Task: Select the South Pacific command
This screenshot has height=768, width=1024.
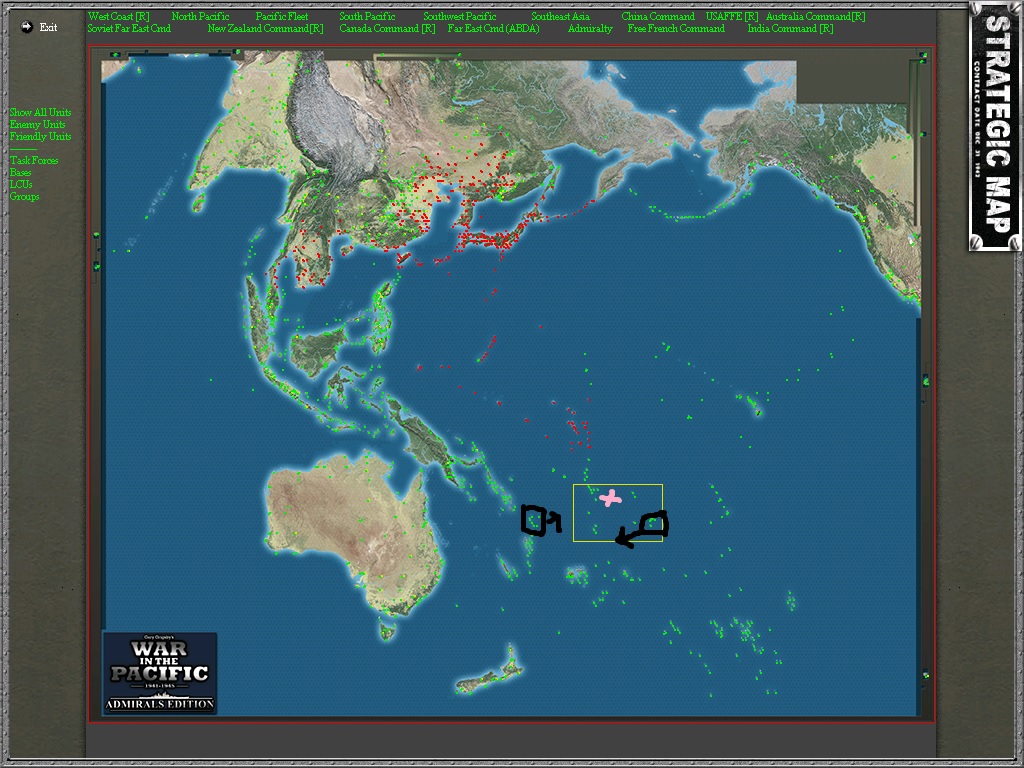Action: tap(368, 16)
